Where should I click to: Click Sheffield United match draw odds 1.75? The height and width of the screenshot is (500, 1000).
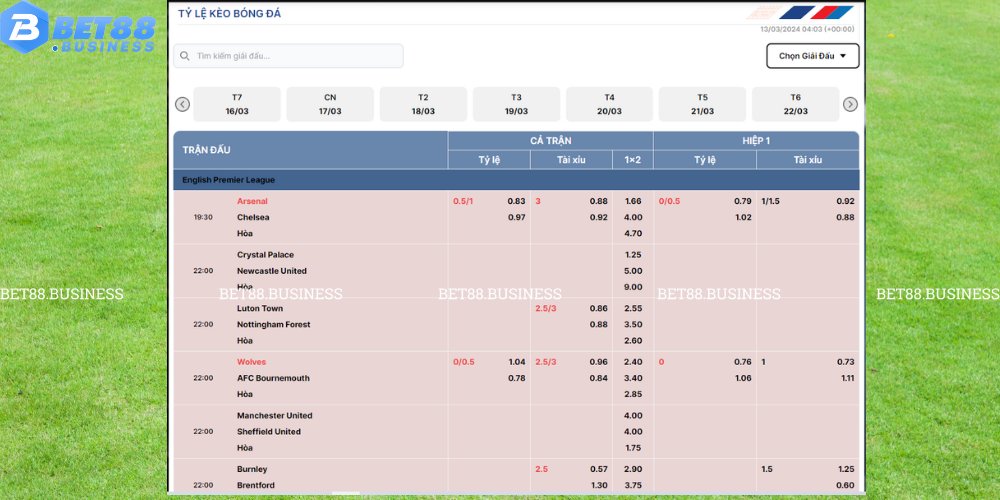[x=633, y=447]
